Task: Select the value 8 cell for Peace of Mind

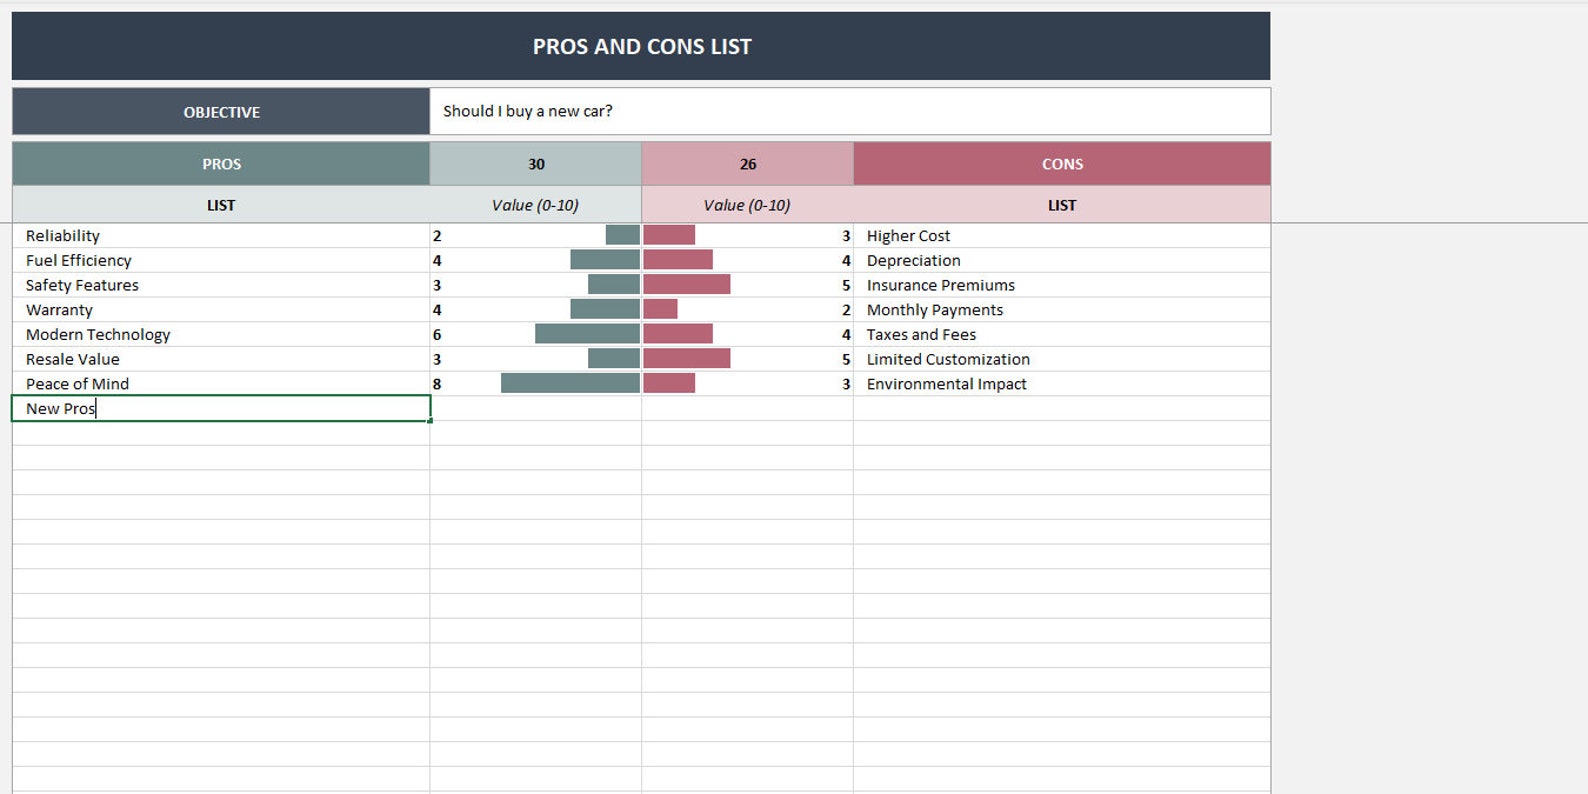Action: pos(536,384)
